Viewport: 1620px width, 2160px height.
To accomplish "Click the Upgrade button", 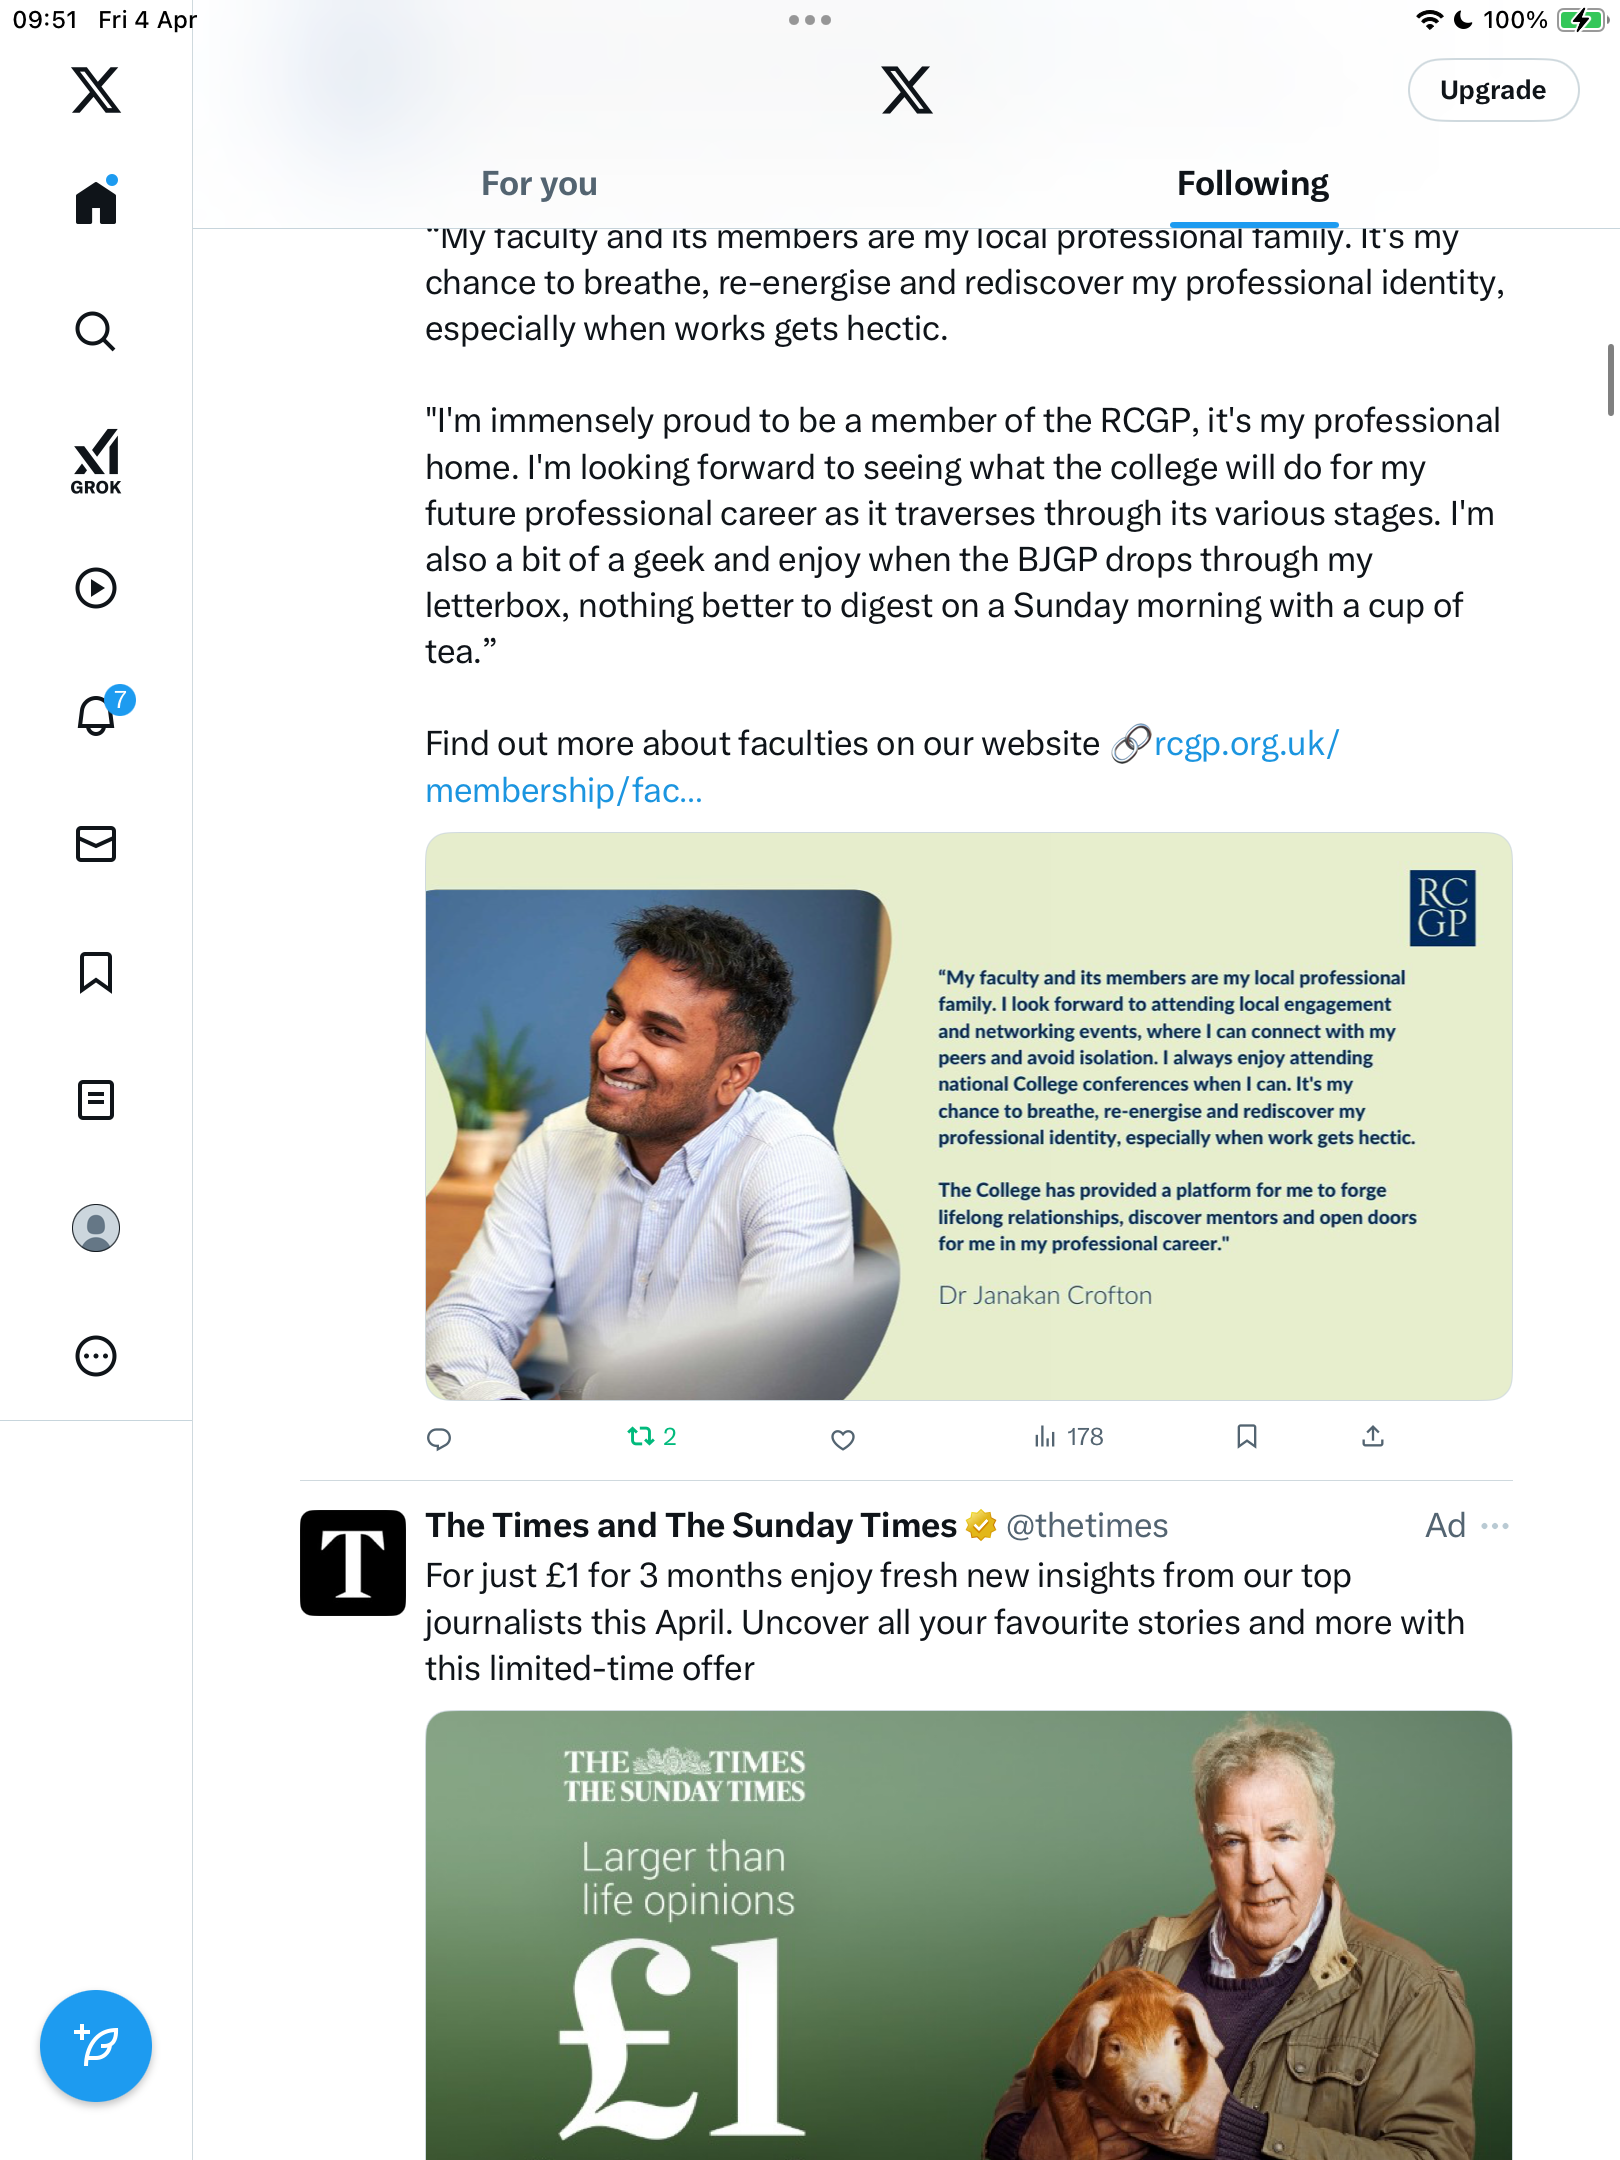I will (x=1493, y=90).
